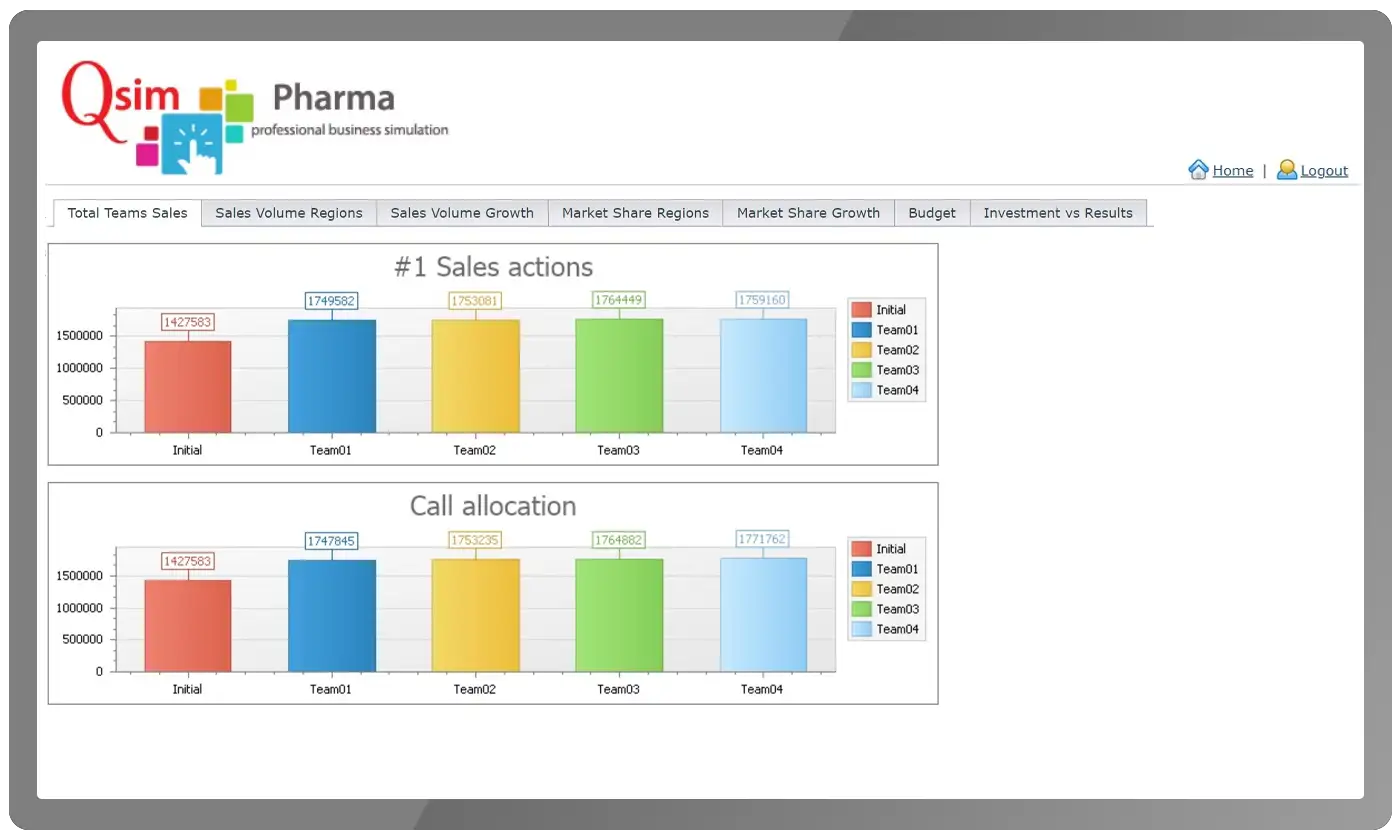
Task: Click the 1771762 value label on Team04
Action: [762, 539]
